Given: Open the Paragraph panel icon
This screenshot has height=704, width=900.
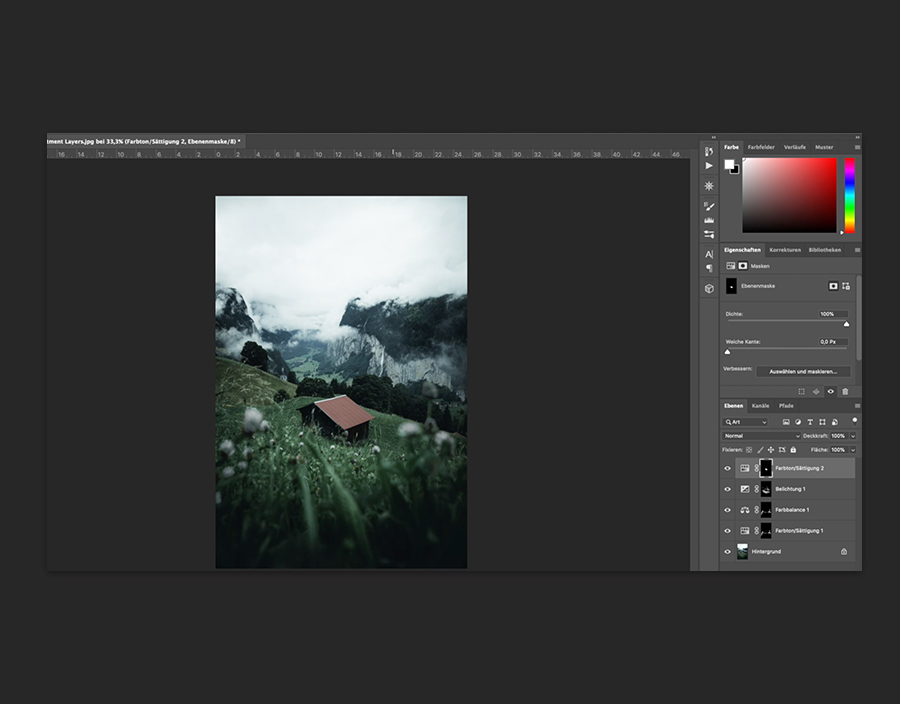Looking at the screenshot, I should coord(709,268).
